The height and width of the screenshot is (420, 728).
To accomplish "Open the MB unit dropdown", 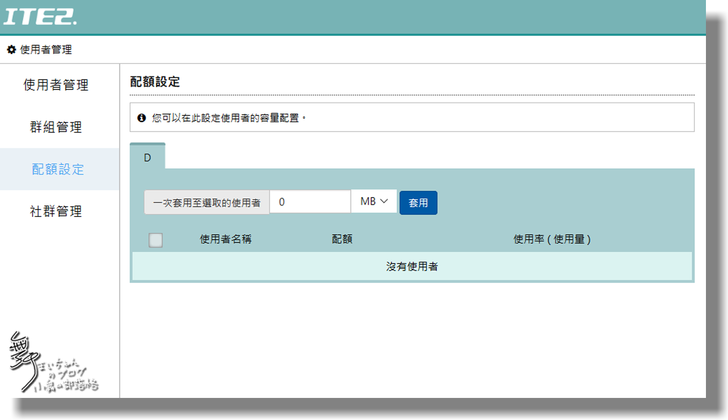I will (374, 202).
